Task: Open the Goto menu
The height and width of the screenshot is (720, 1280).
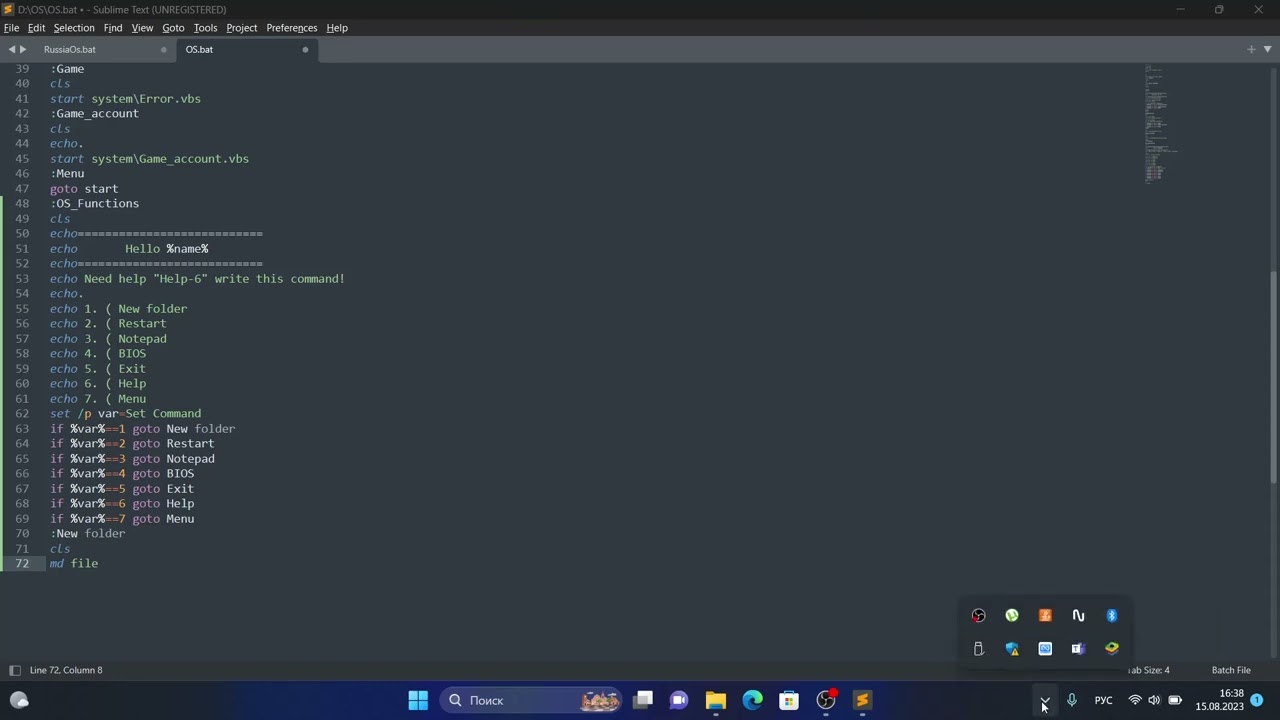Action: 173,28
